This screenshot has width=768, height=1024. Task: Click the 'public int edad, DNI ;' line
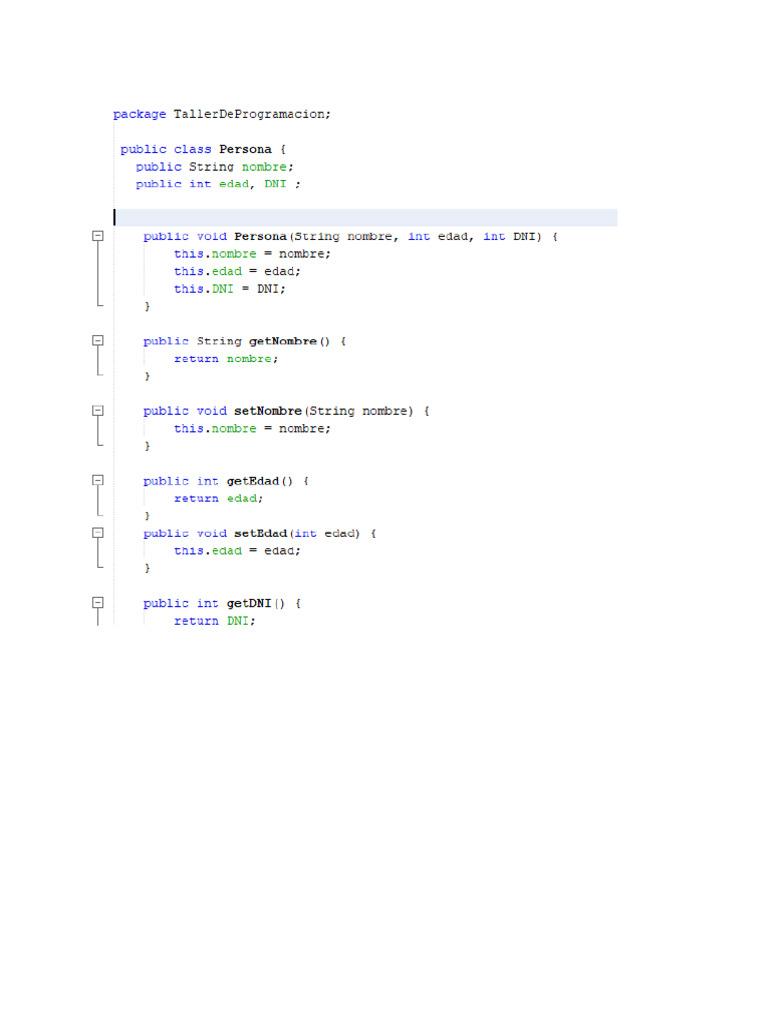[218, 184]
